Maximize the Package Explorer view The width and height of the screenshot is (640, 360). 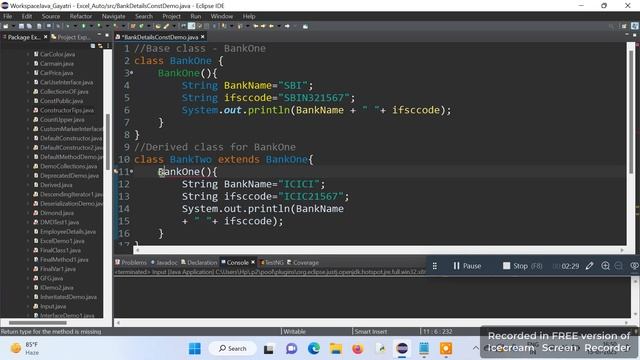tap(107, 35)
